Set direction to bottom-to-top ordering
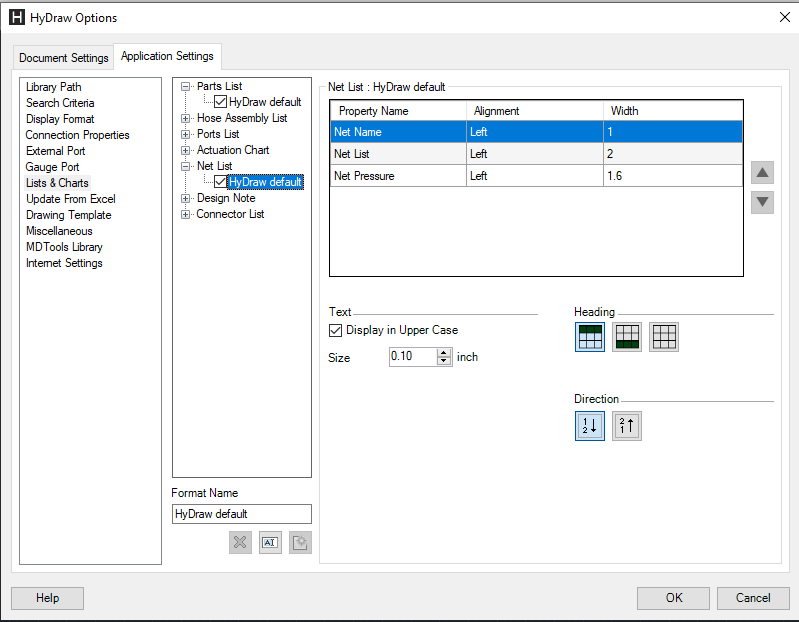799x622 pixels. click(x=627, y=426)
